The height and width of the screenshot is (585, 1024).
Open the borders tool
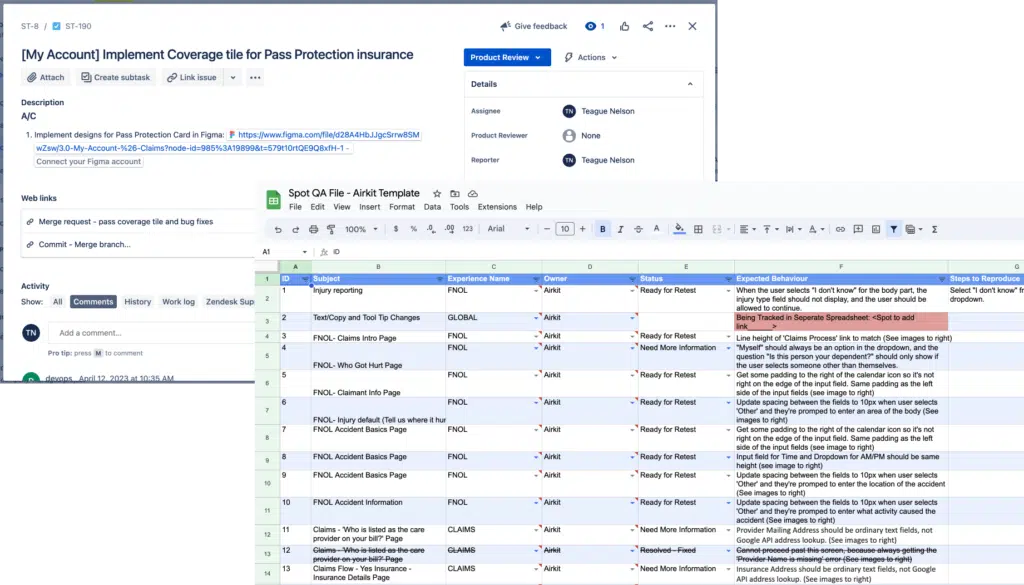tap(698, 229)
